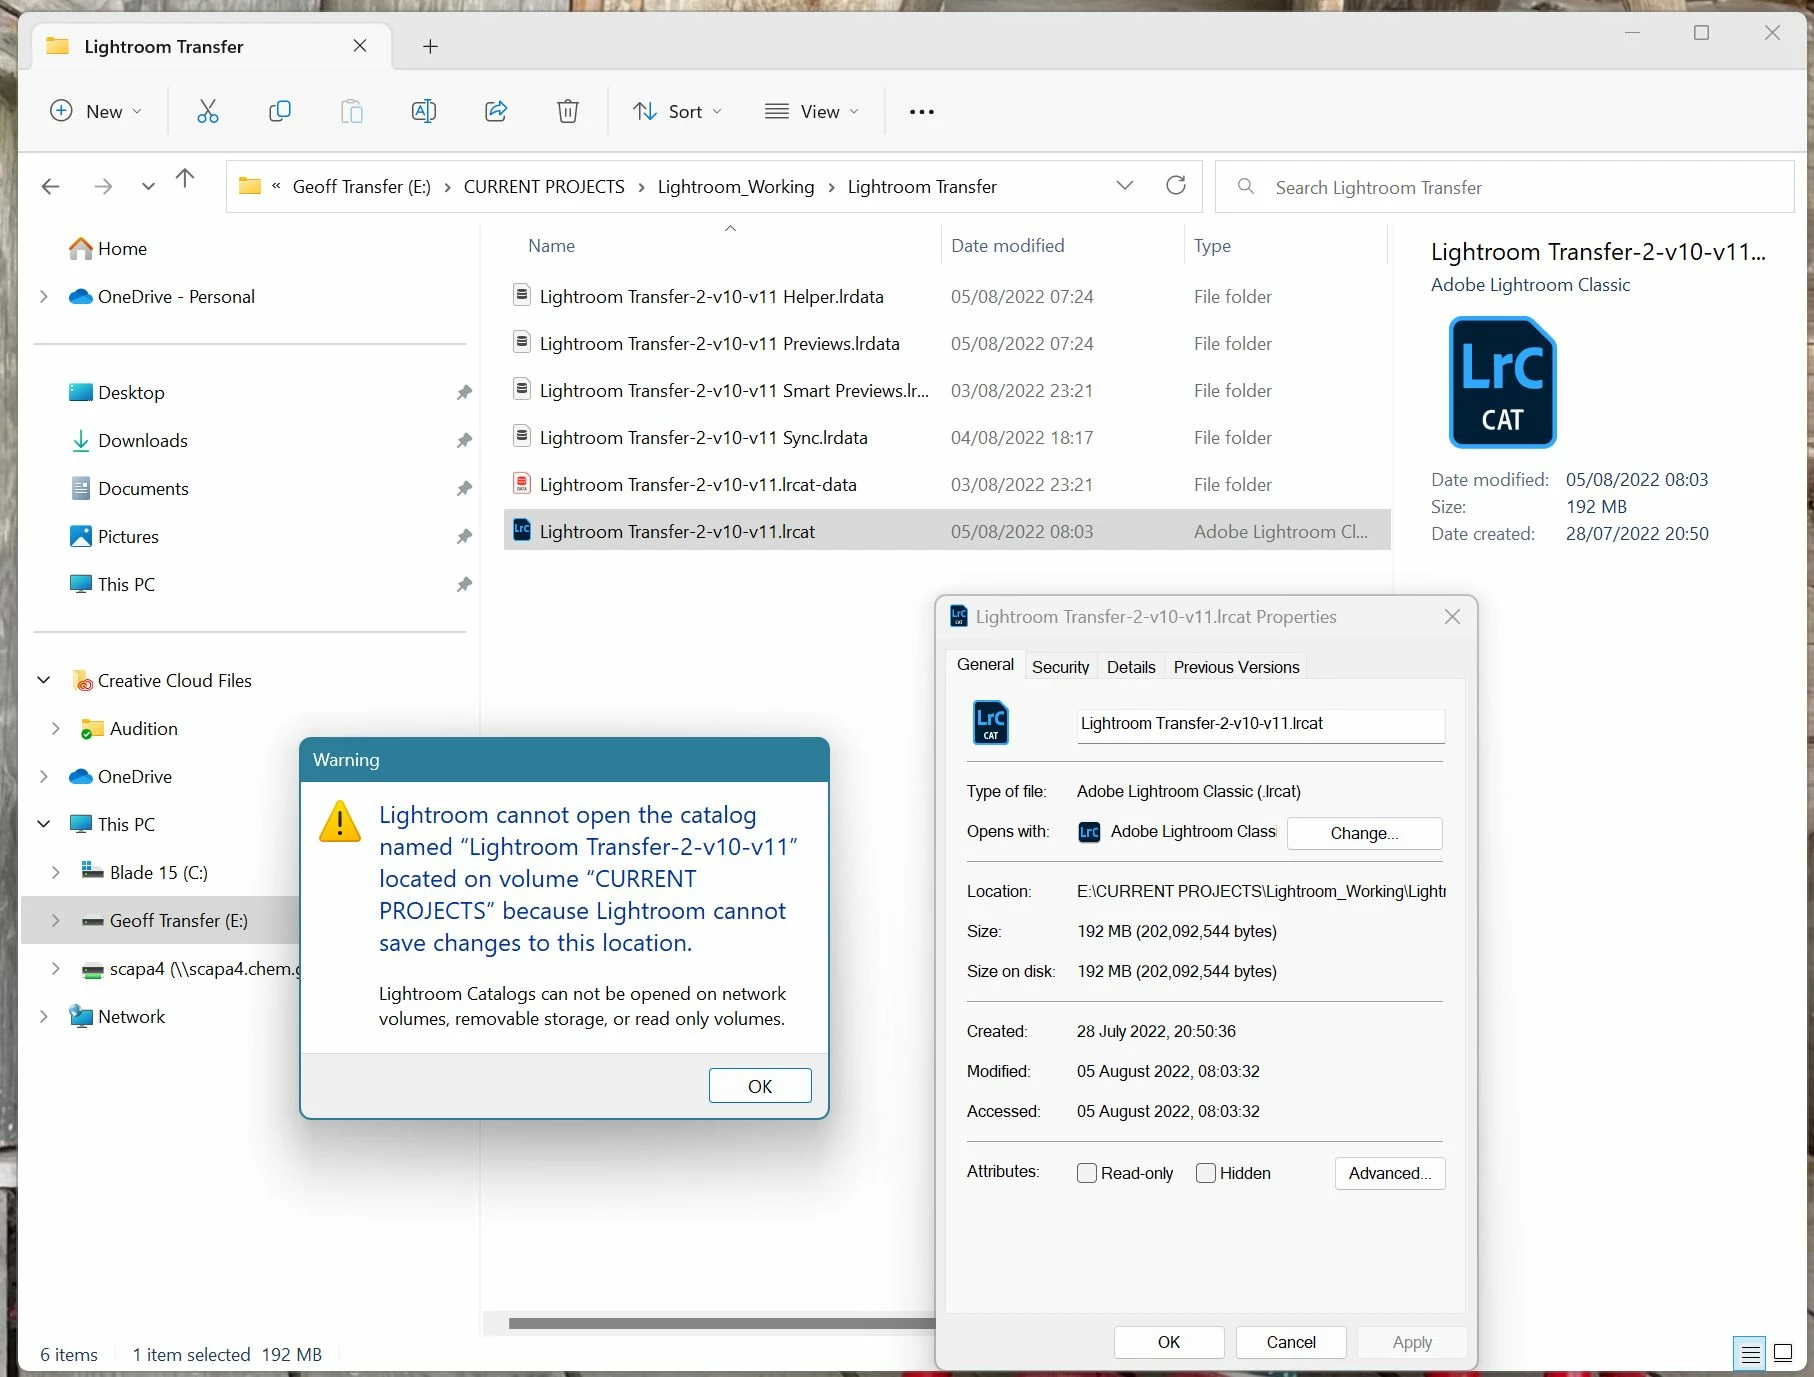Collapse the This PC tree node
The height and width of the screenshot is (1377, 1814).
(x=44, y=824)
